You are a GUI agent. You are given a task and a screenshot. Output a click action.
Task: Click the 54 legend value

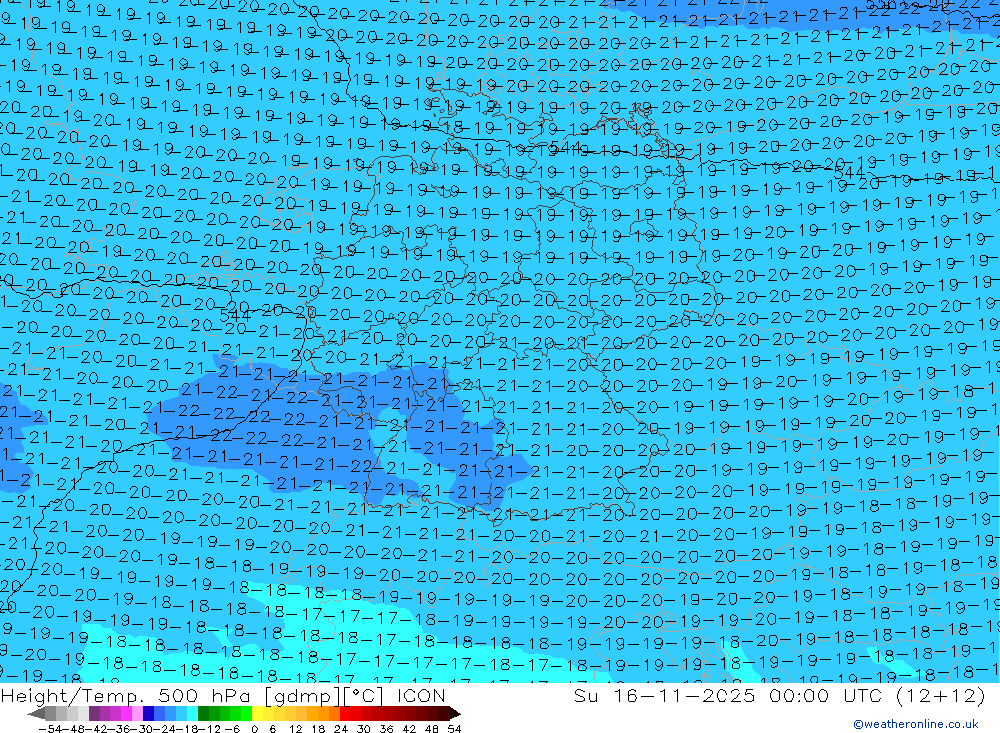(x=454, y=729)
